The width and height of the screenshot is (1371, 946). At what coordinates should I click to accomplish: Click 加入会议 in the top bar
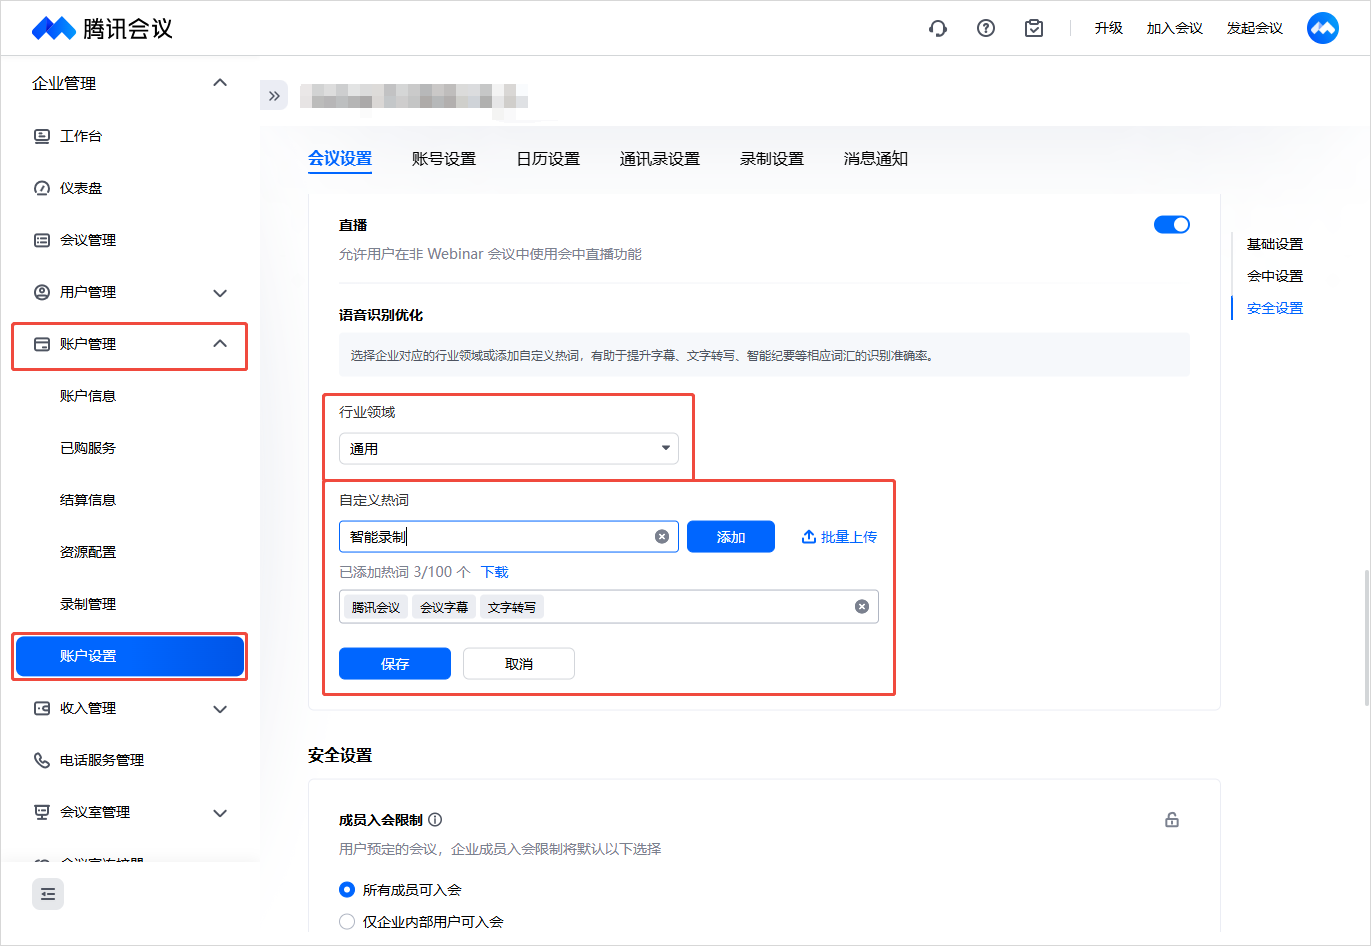(x=1175, y=28)
